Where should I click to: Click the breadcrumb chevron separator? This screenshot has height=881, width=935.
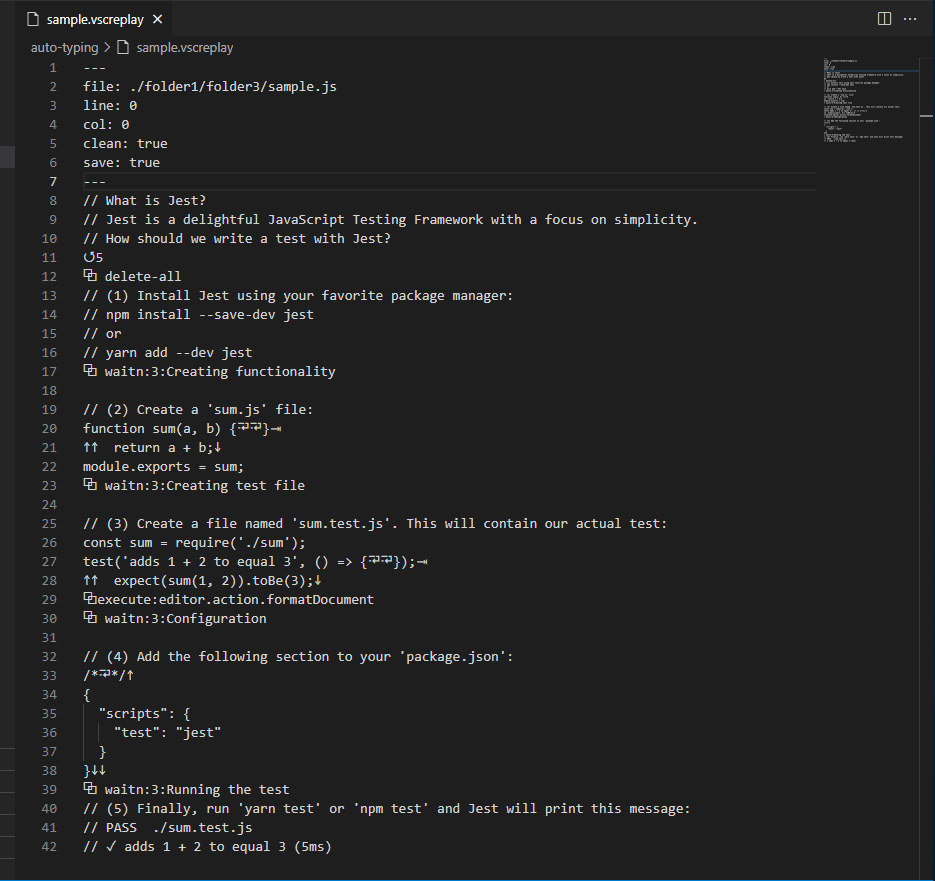(x=107, y=48)
